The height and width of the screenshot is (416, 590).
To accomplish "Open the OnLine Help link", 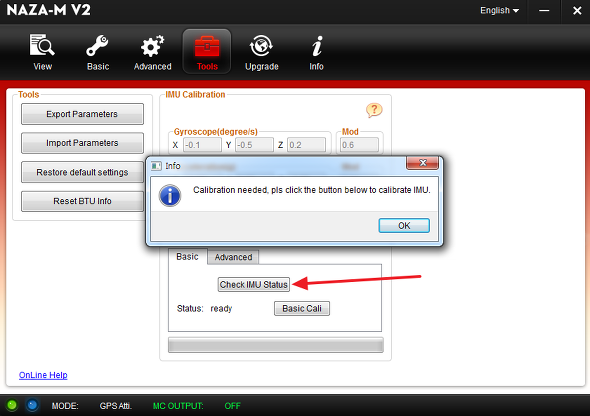I will [43, 375].
